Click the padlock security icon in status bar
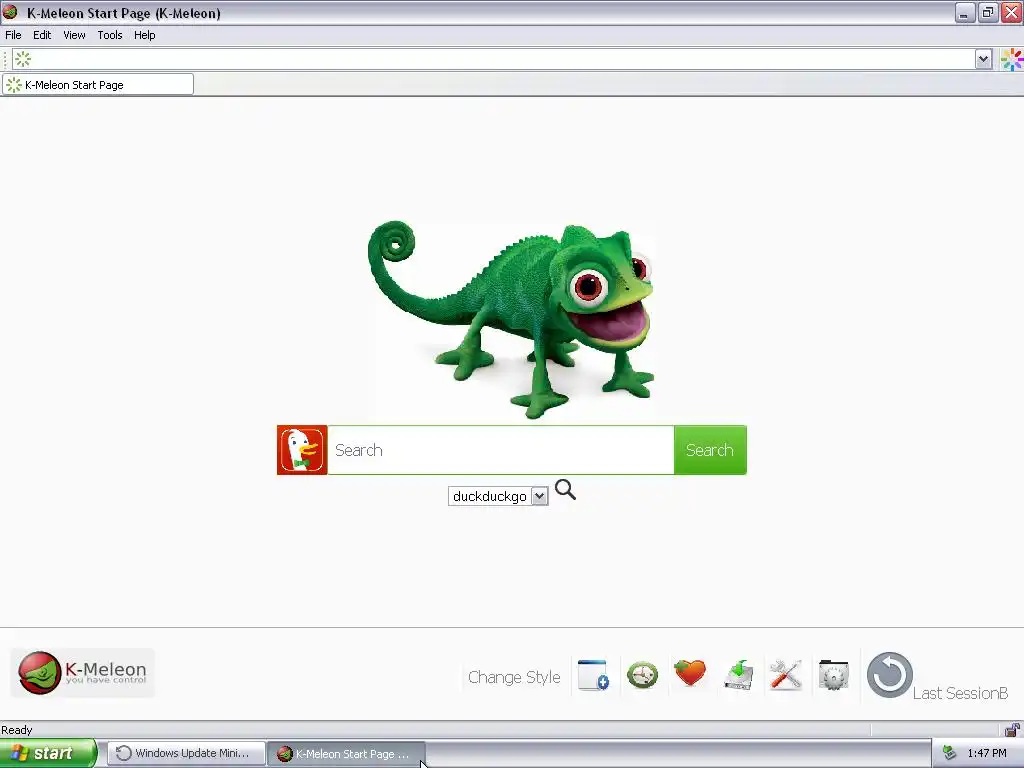Viewport: 1024px width, 768px height. tap(1012, 729)
